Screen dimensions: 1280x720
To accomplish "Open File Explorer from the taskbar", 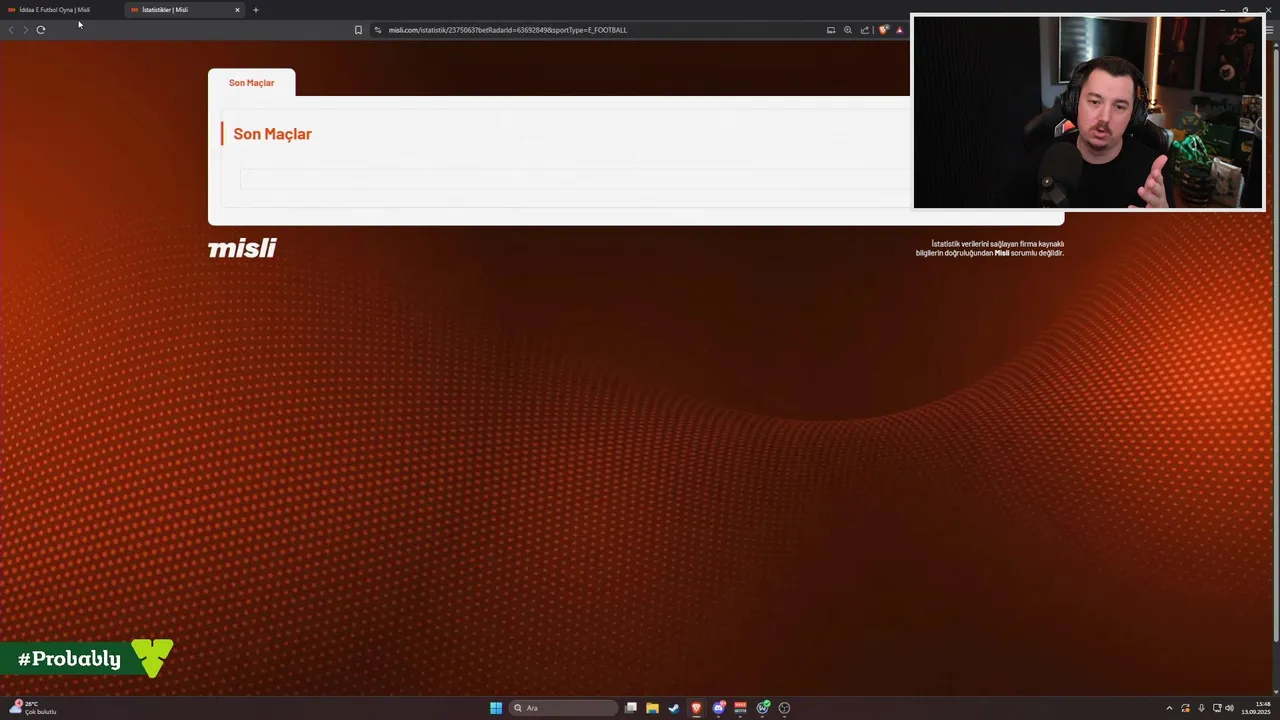I will pos(652,708).
